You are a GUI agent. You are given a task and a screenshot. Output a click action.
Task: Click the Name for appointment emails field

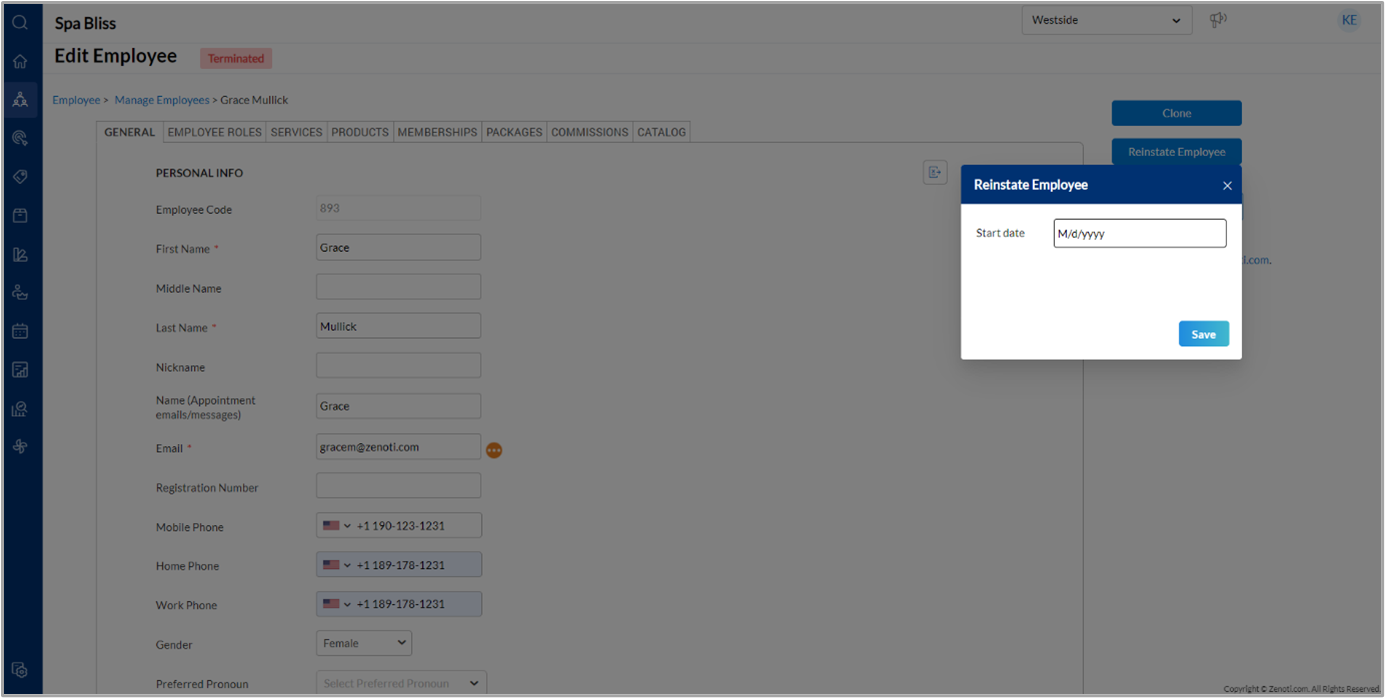(398, 406)
